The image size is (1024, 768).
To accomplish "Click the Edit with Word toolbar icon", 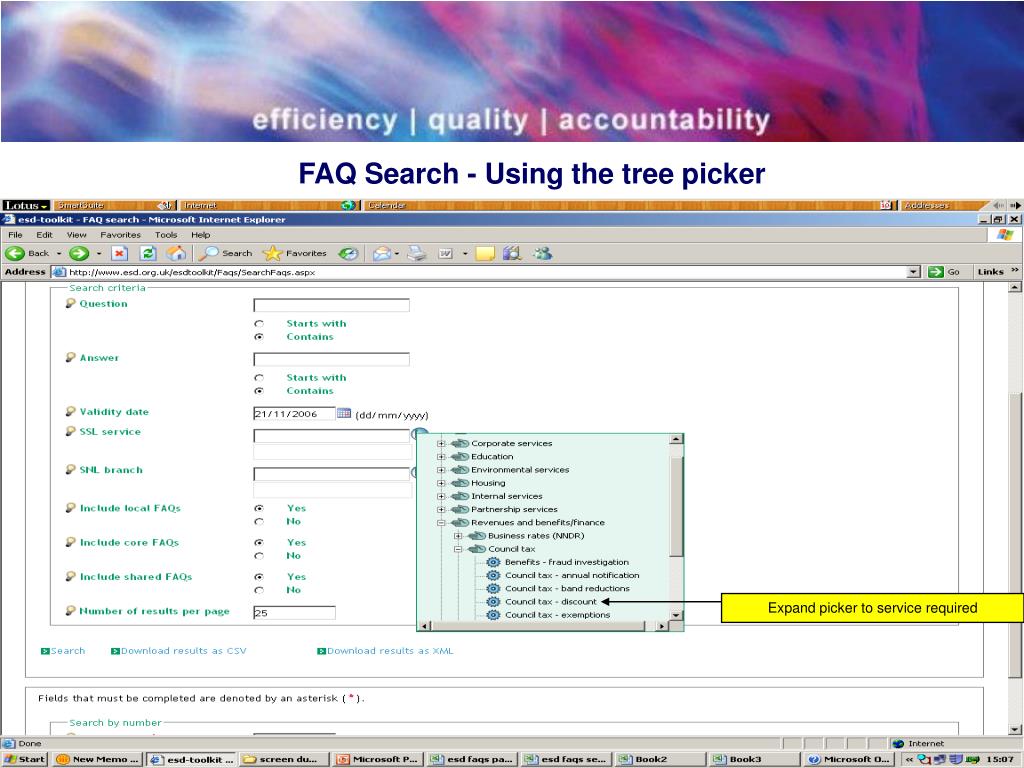I will tap(446, 253).
